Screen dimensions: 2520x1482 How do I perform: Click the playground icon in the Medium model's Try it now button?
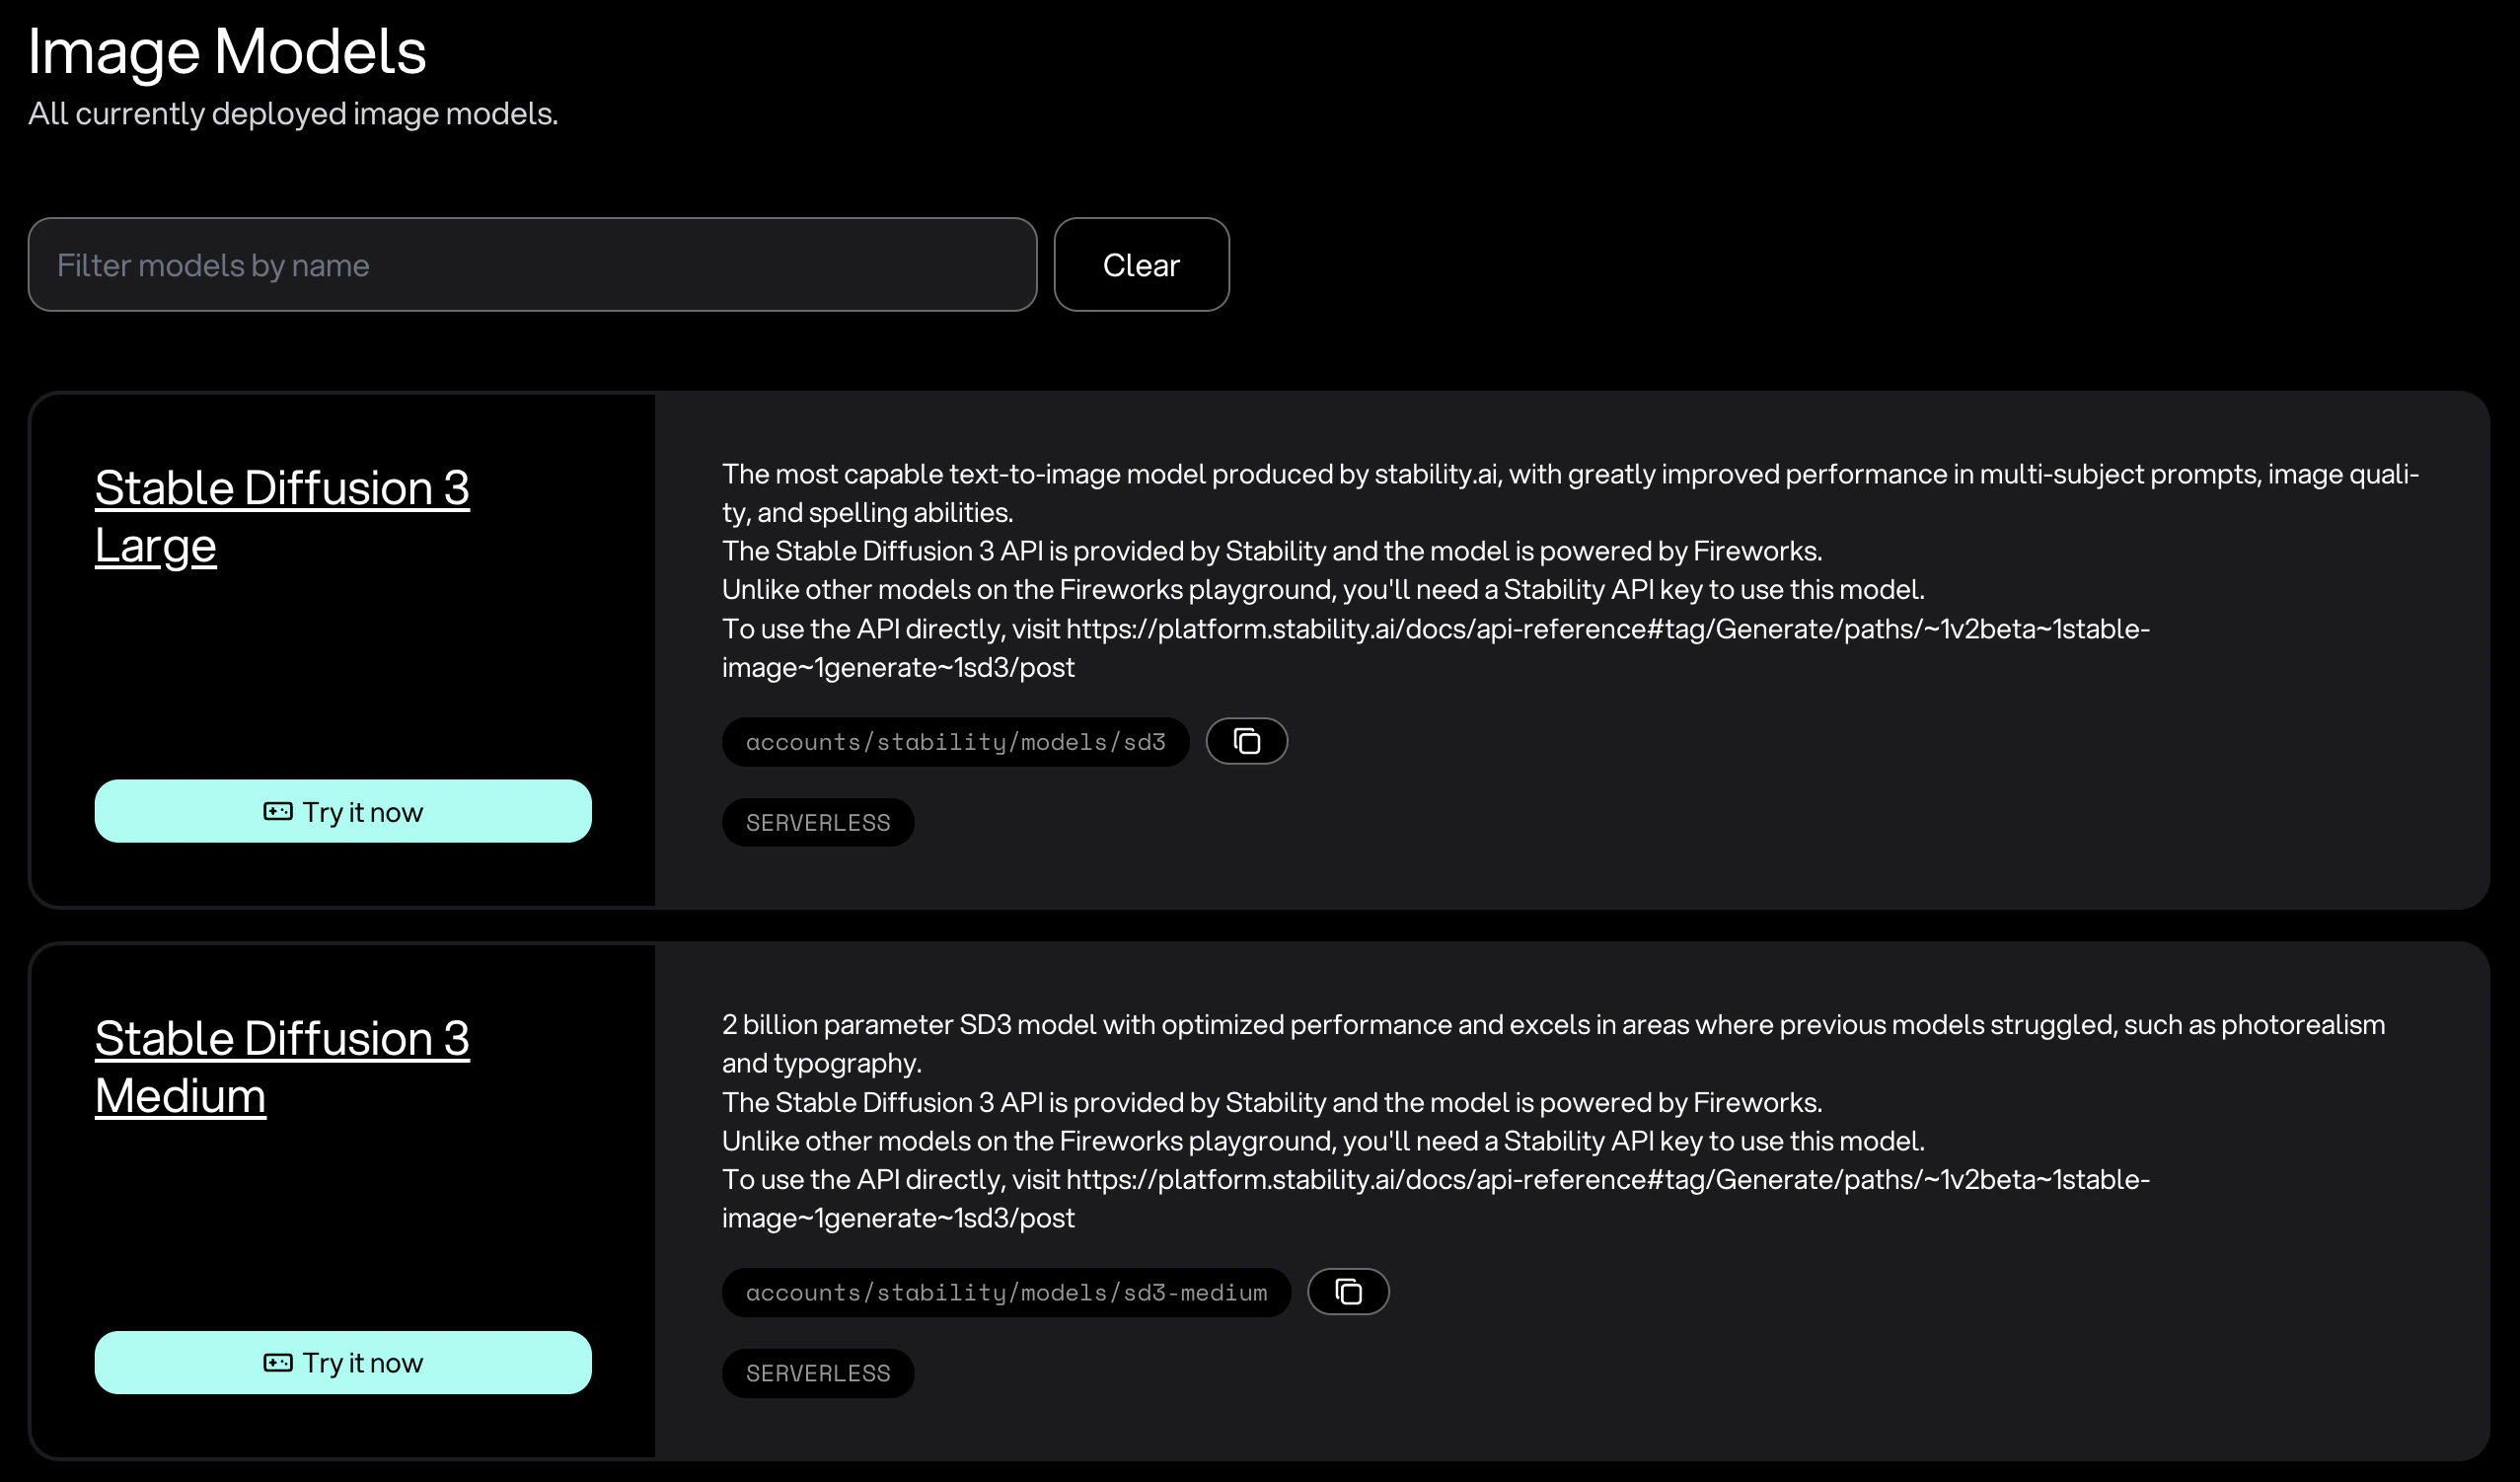point(277,1362)
